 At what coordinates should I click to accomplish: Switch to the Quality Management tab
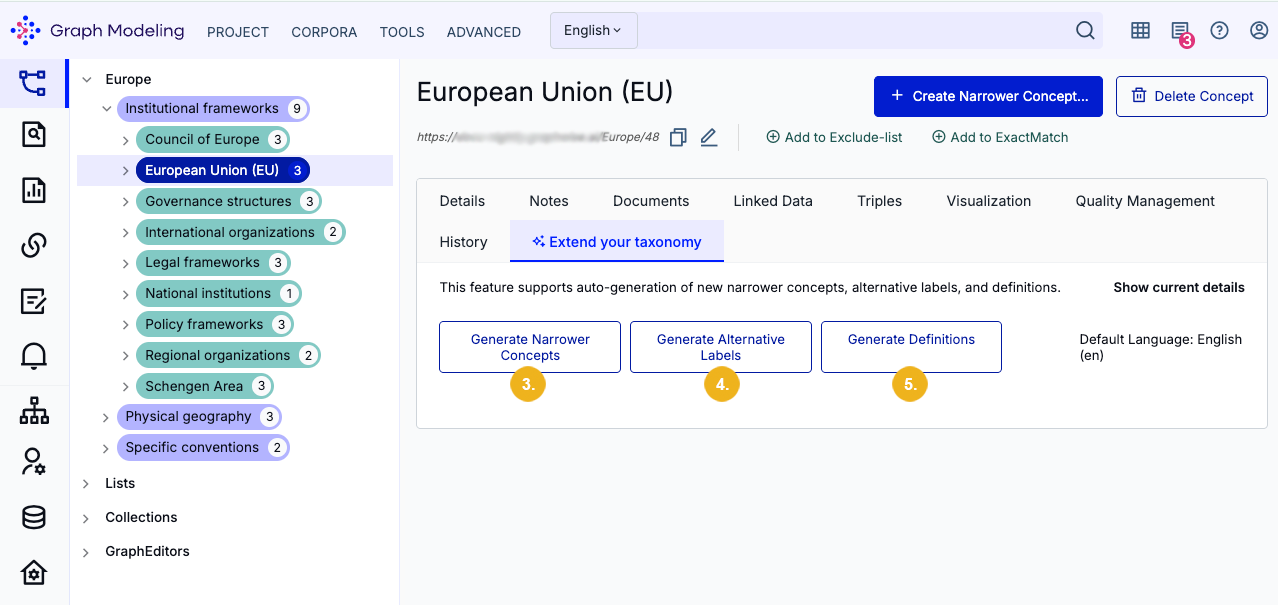(1145, 201)
